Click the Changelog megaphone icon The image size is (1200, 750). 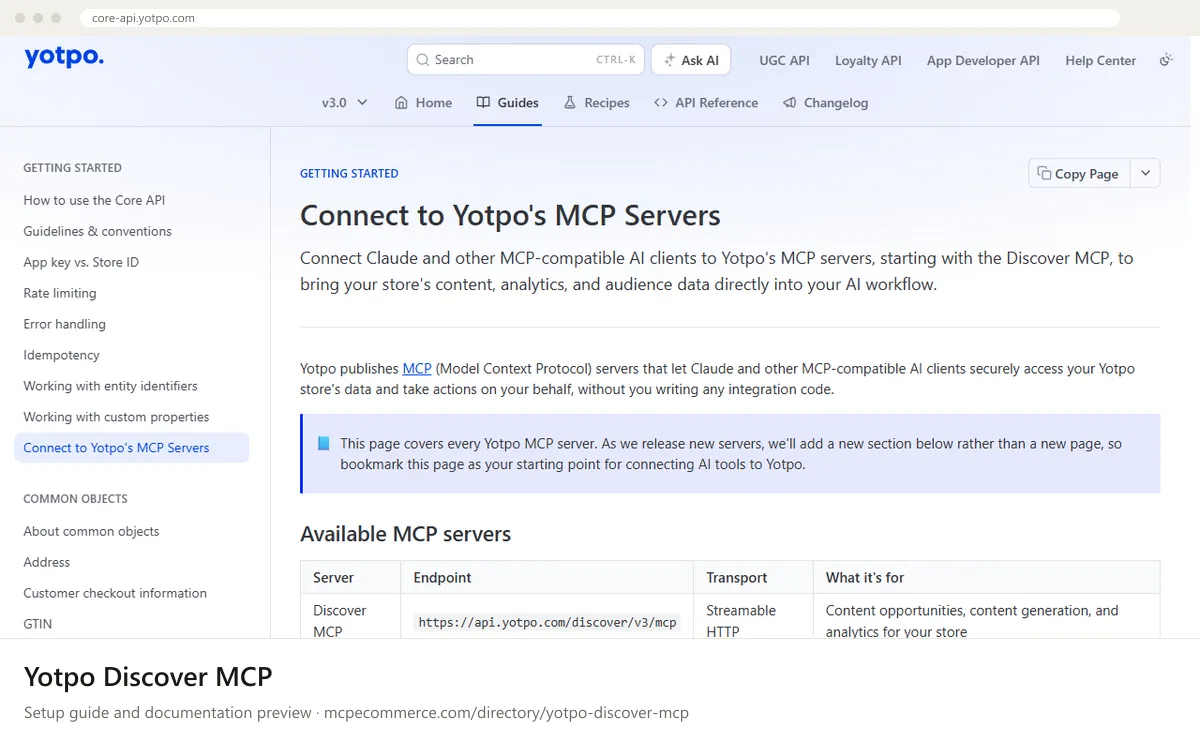coord(790,102)
